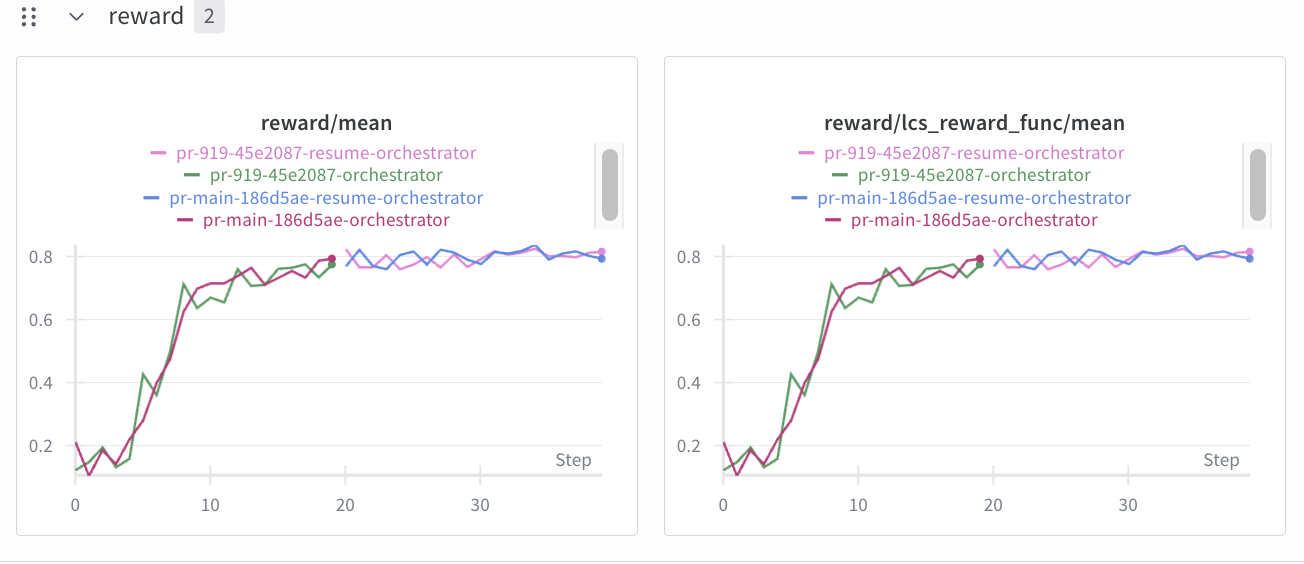Image resolution: width=1304 pixels, height=564 pixels.
Task: Click the panel count badge showing 2
Action: point(209,17)
